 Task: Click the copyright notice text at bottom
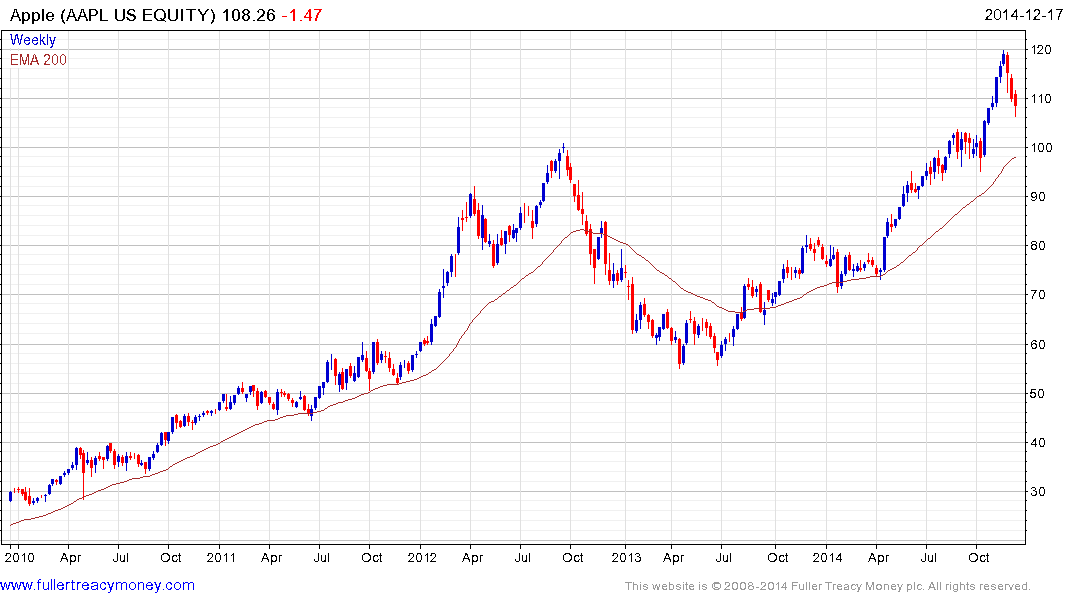[828, 586]
